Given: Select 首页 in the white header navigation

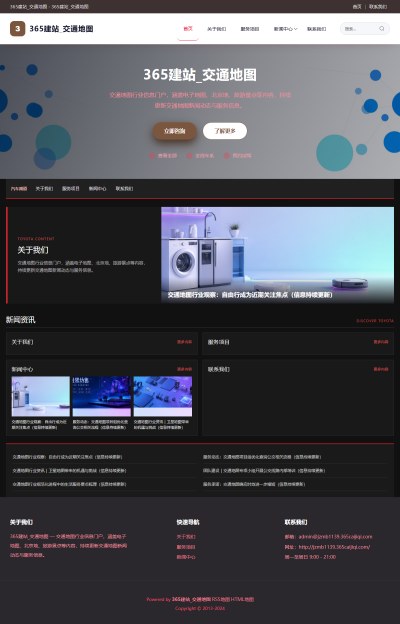Looking at the screenshot, I should pos(188,29).
